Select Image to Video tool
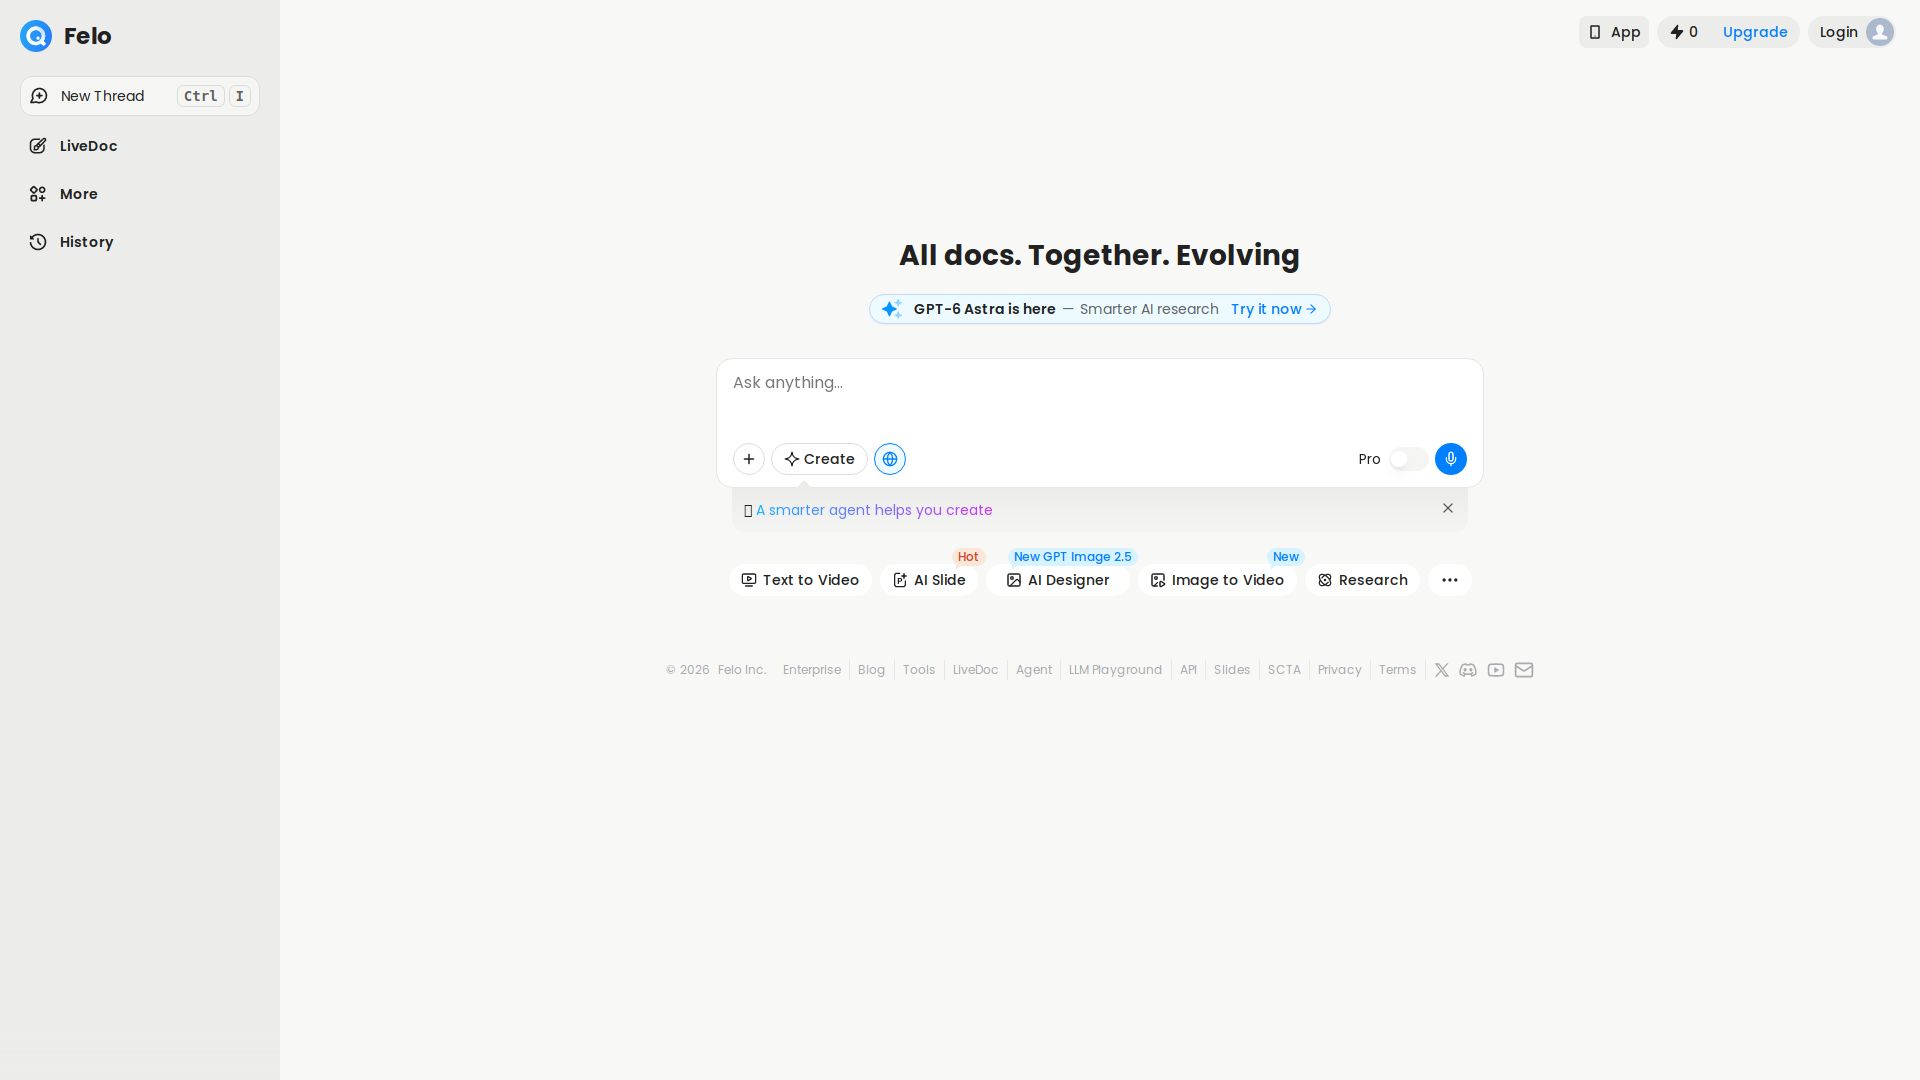 tap(1217, 580)
